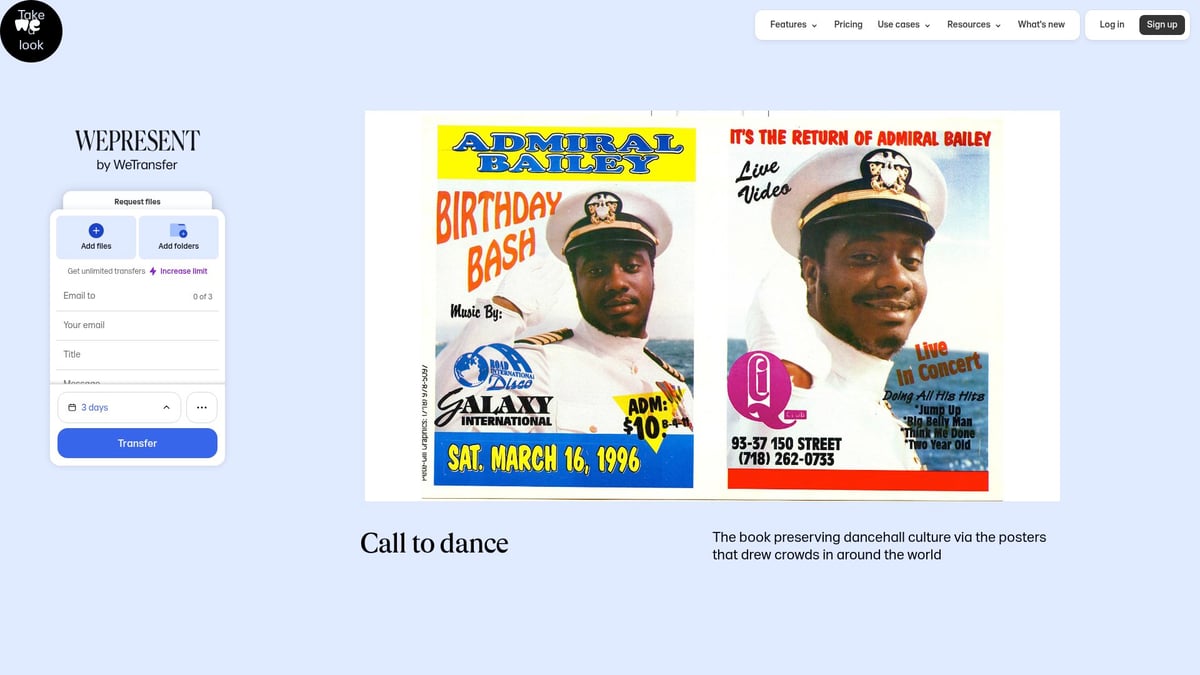The height and width of the screenshot is (675, 1200).
Task: Switch to the Request files tab
Action: [x=137, y=201]
